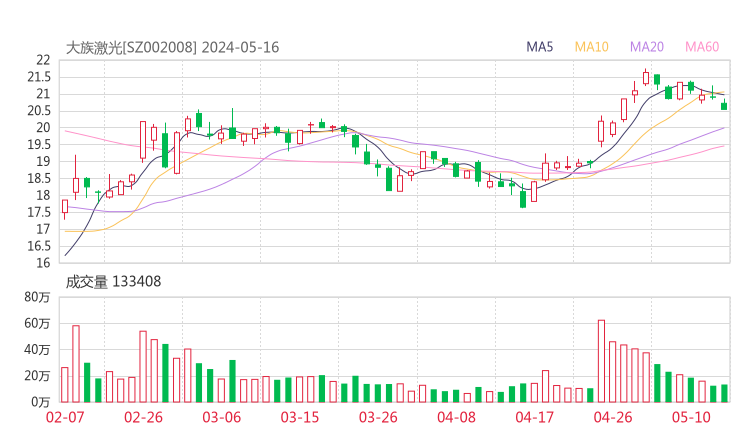
Task: Click the chart title 大族激光[SZ002008] 2024-05-16
Action: click(172, 48)
